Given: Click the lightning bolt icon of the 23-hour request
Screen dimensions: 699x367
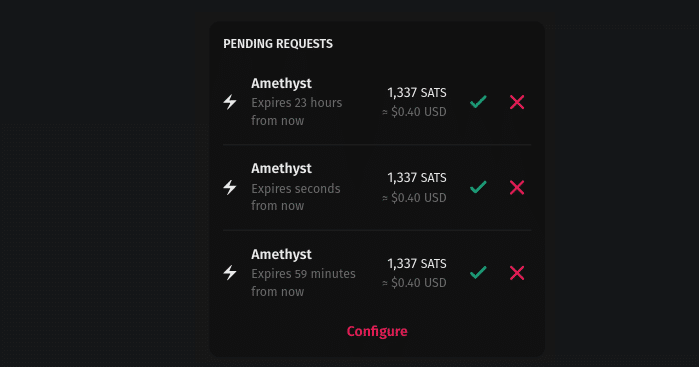Looking at the screenshot, I should [230, 102].
